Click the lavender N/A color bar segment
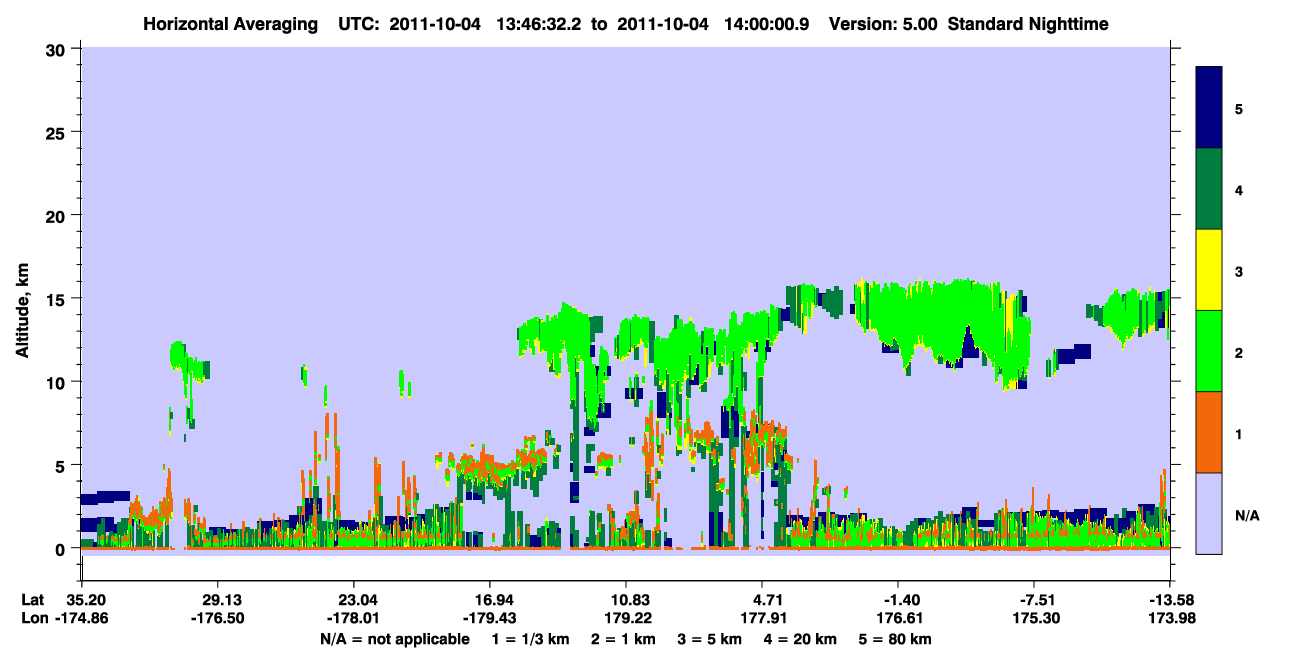 (1209, 512)
